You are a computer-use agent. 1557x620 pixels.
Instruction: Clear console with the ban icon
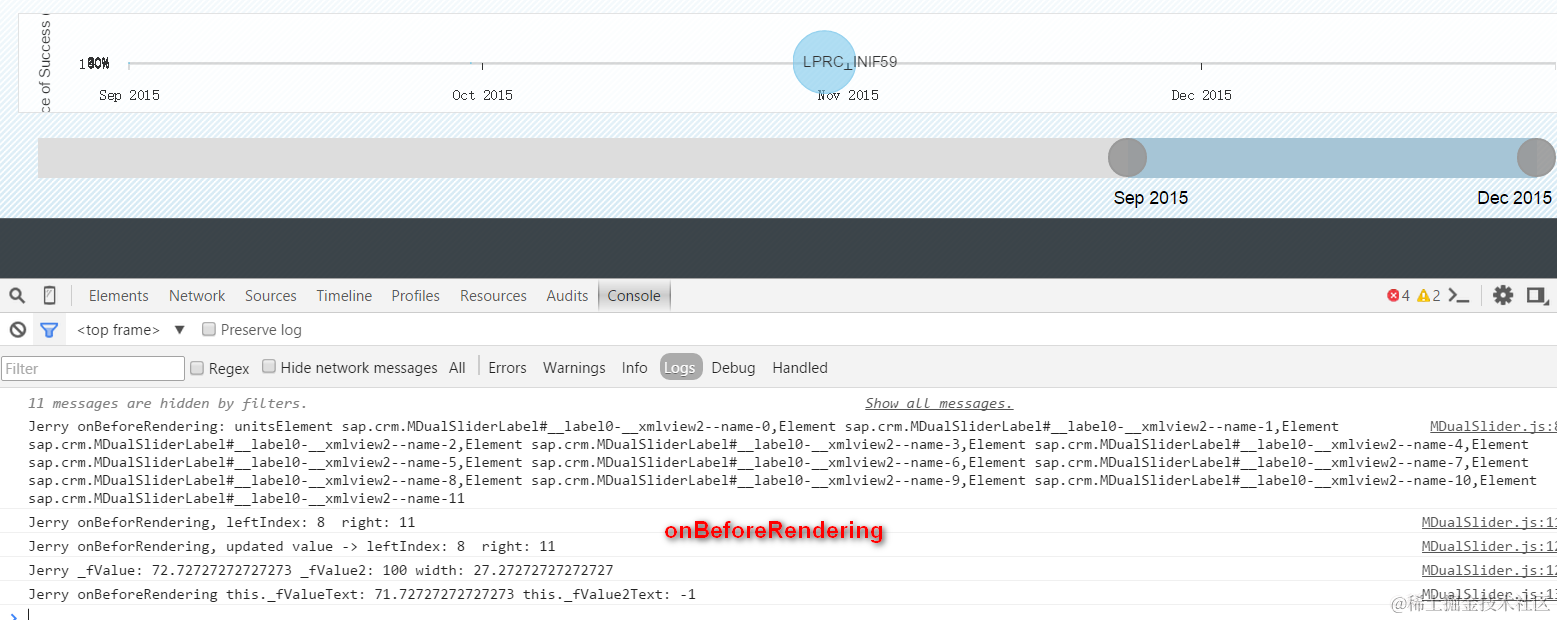click(x=17, y=329)
